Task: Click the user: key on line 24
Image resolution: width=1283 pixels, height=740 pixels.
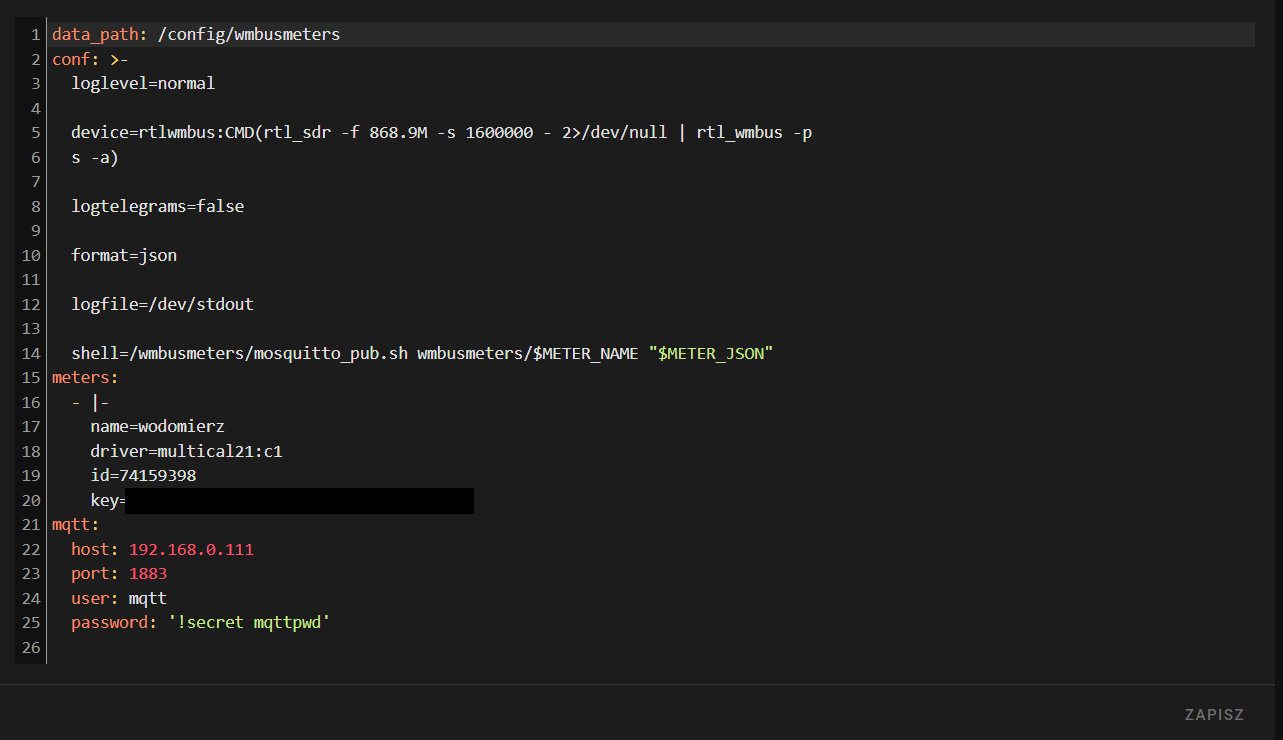Action: tap(95, 598)
